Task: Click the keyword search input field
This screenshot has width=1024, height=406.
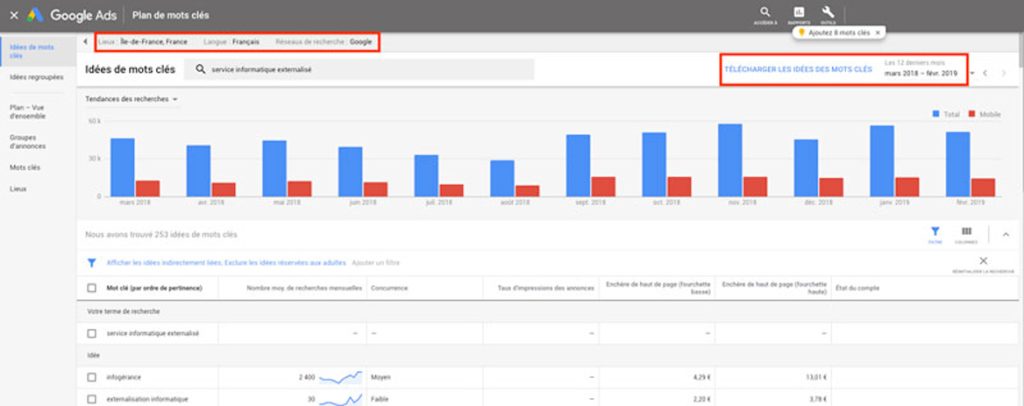Action: [x=359, y=69]
